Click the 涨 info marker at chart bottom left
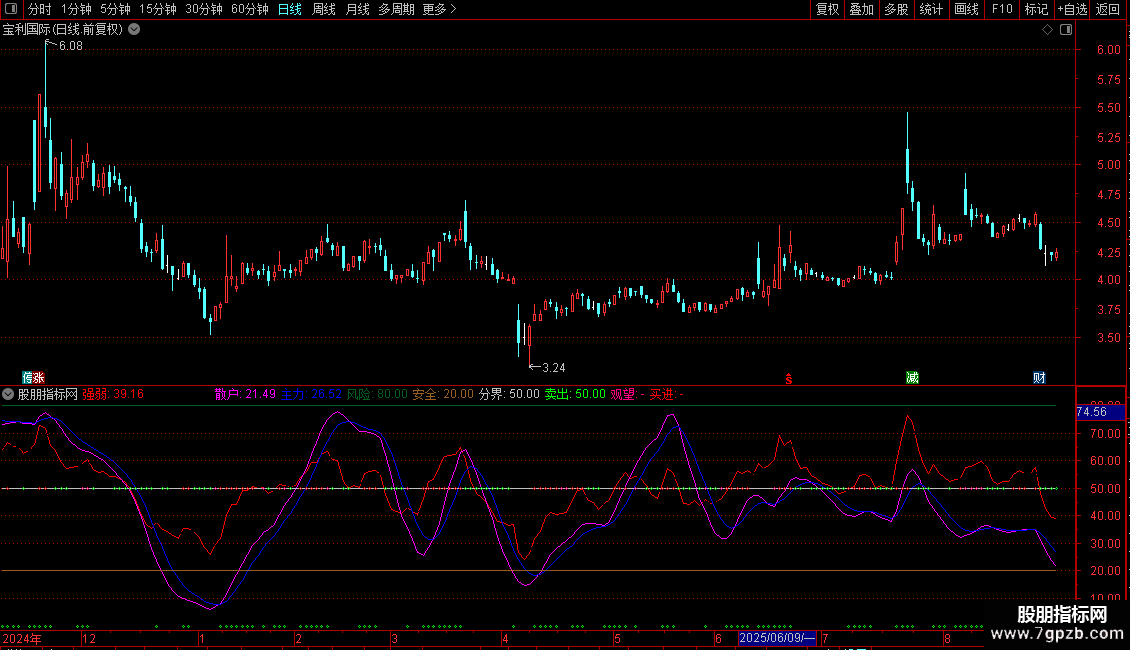This screenshot has height=650, width=1130. tap(39, 378)
